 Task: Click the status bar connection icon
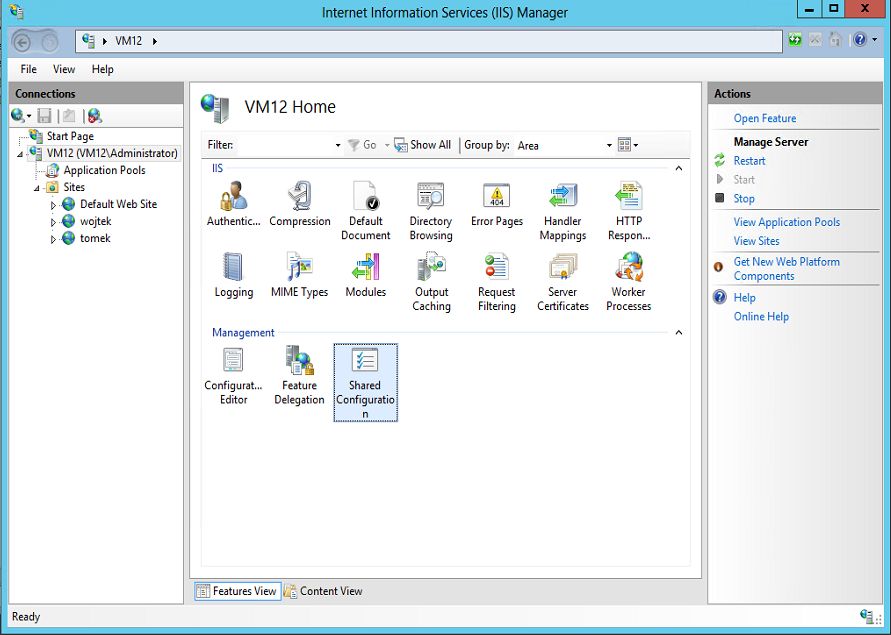pyautogui.click(x=867, y=617)
